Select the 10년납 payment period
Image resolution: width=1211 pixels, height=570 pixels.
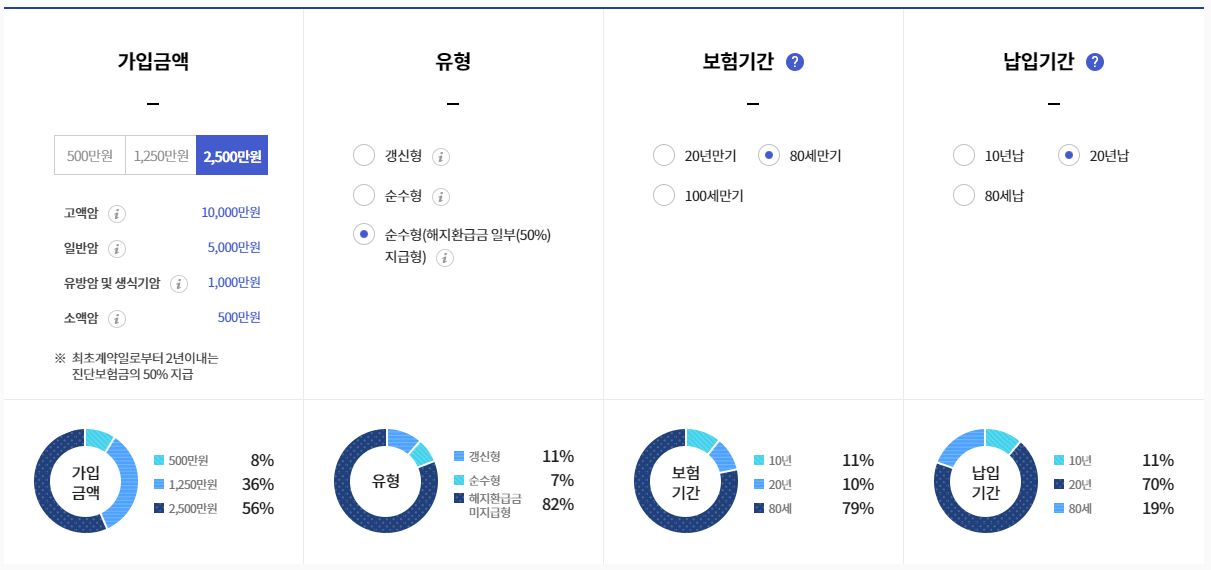(x=964, y=156)
